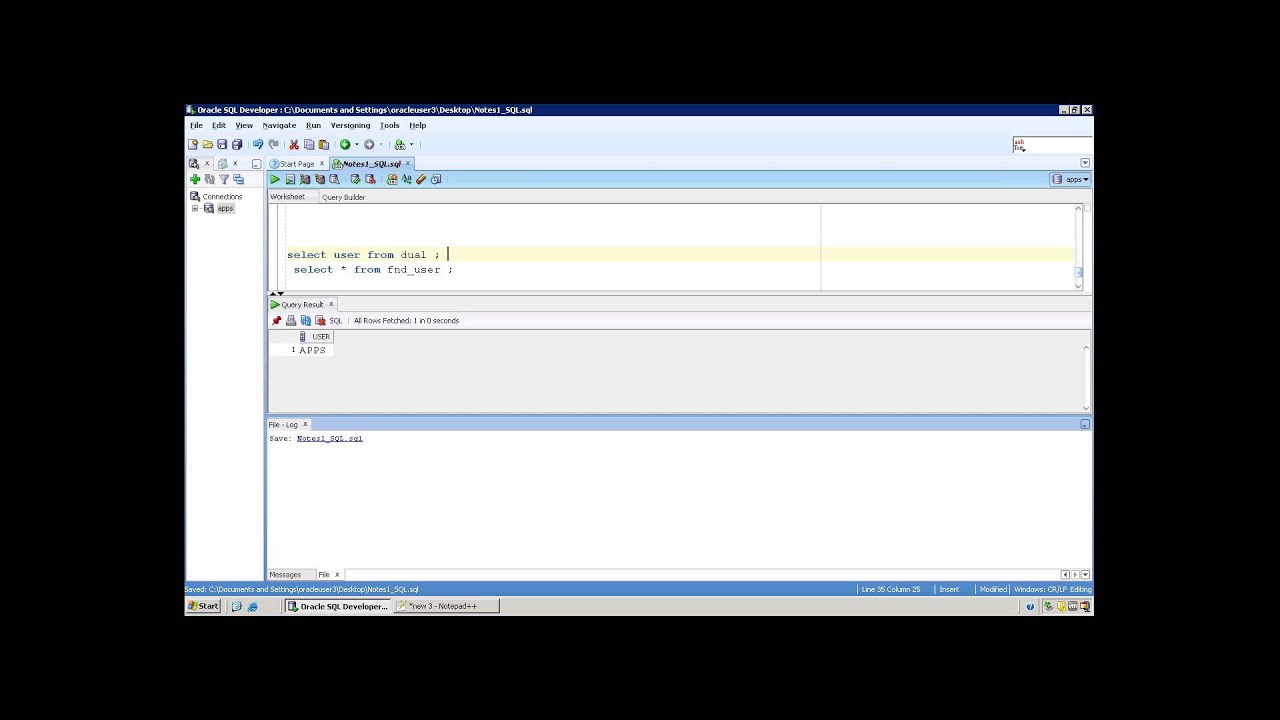
Task: Open the Back navigation history dropdown arrow
Action: pyautogui.click(x=357, y=144)
